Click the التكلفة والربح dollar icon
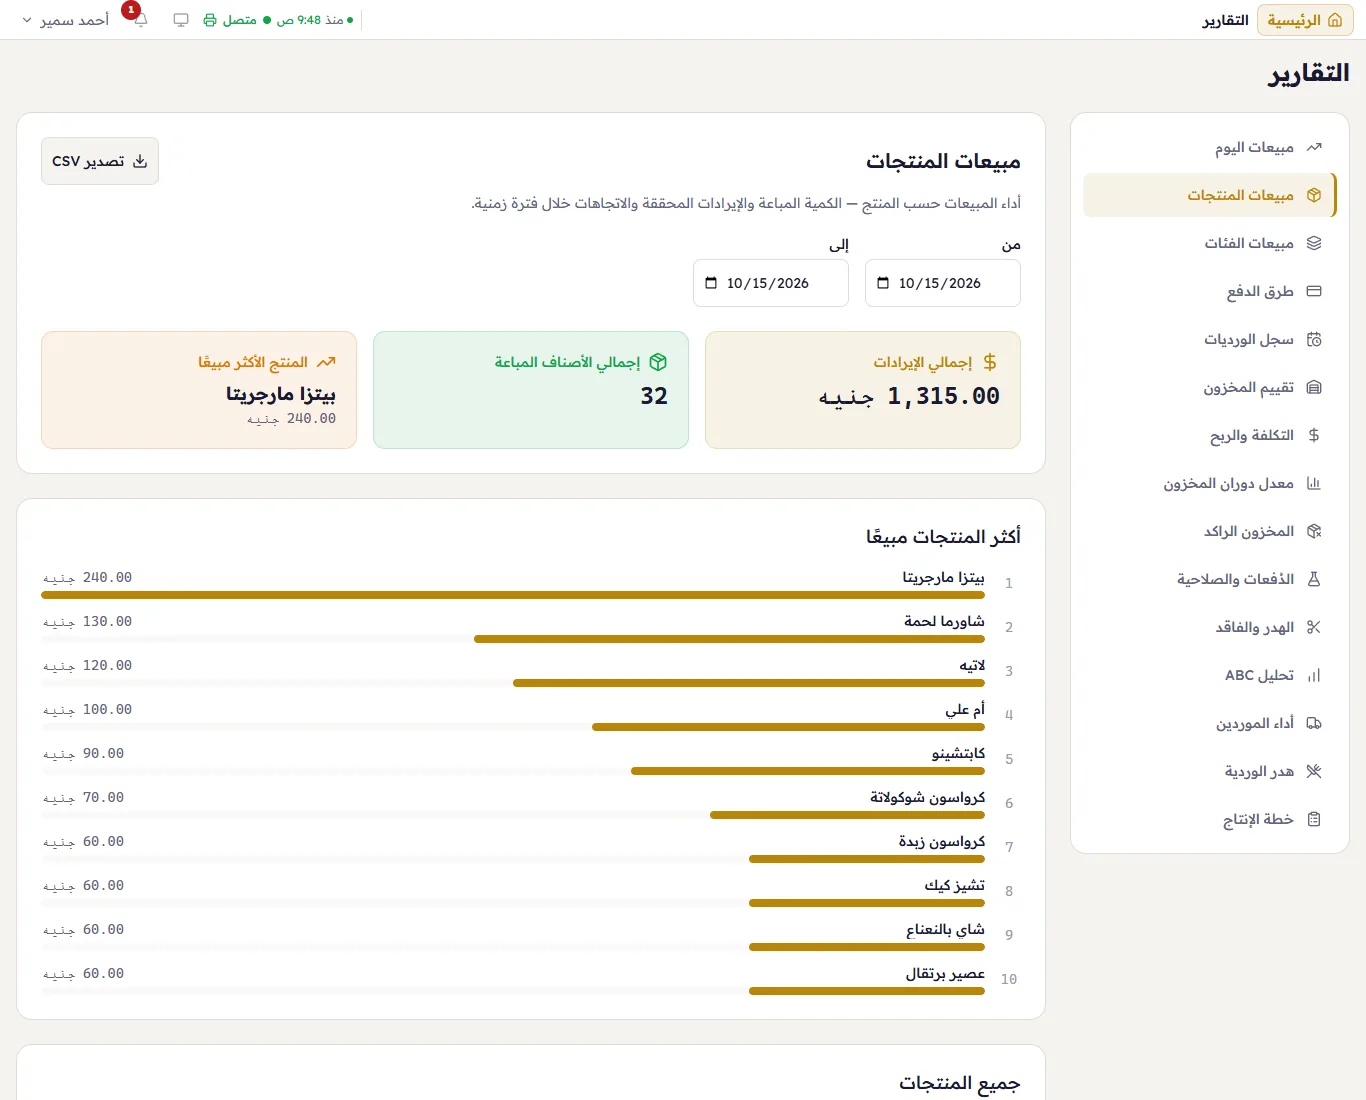1366x1100 pixels. coord(1314,435)
